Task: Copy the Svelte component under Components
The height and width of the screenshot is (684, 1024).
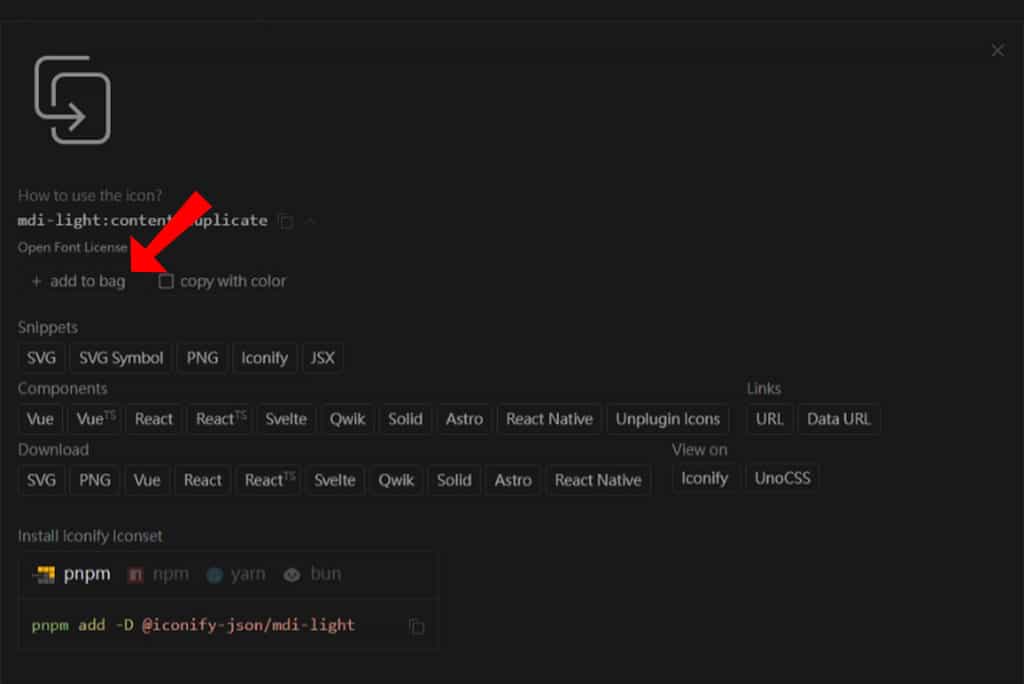Action: point(286,419)
